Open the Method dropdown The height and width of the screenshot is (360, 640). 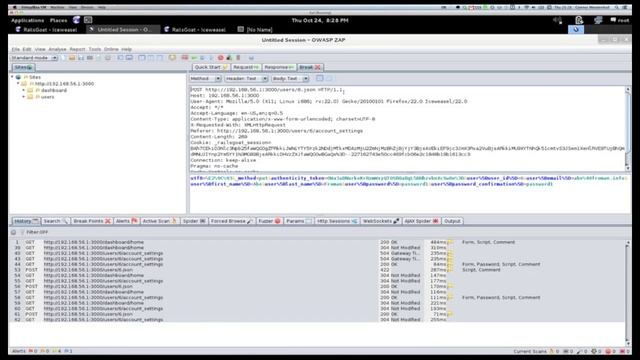[x=205, y=78]
